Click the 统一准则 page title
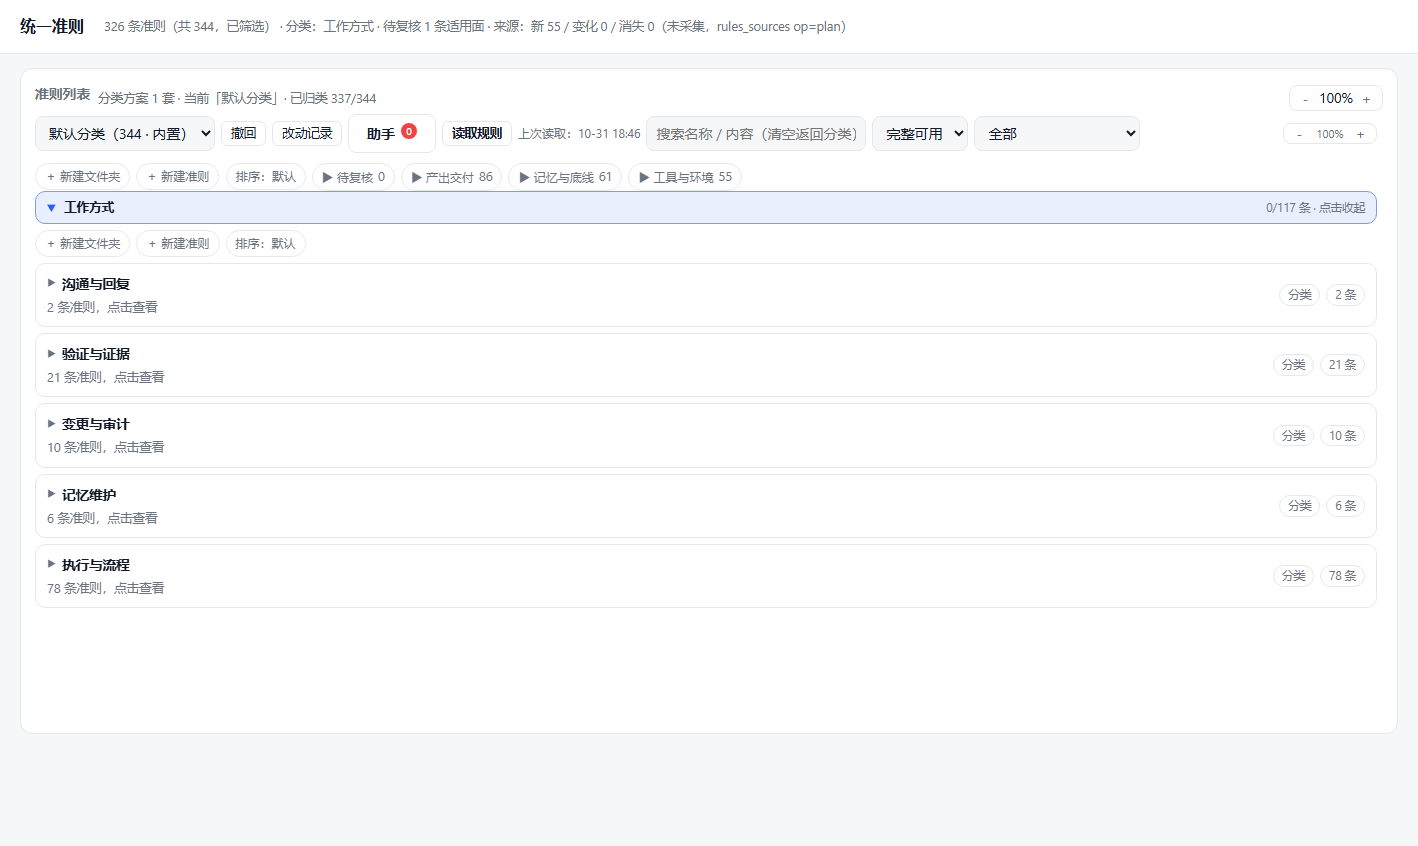This screenshot has height=846, width=1418. coord(52,27)
